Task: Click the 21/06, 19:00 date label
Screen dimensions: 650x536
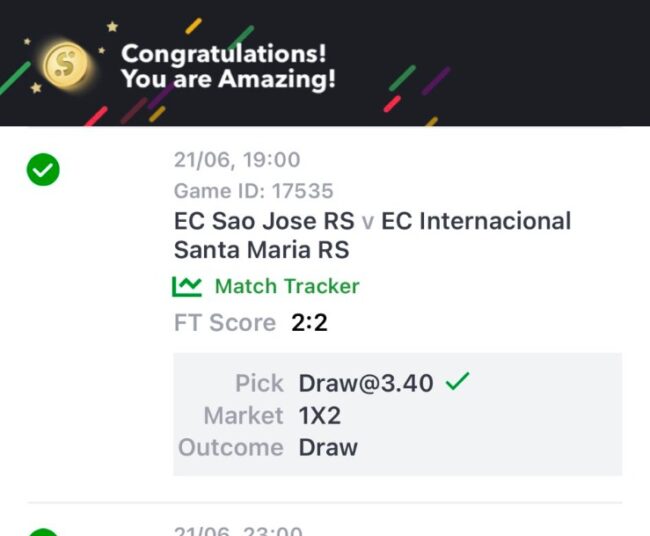Action: pos(237,160)
